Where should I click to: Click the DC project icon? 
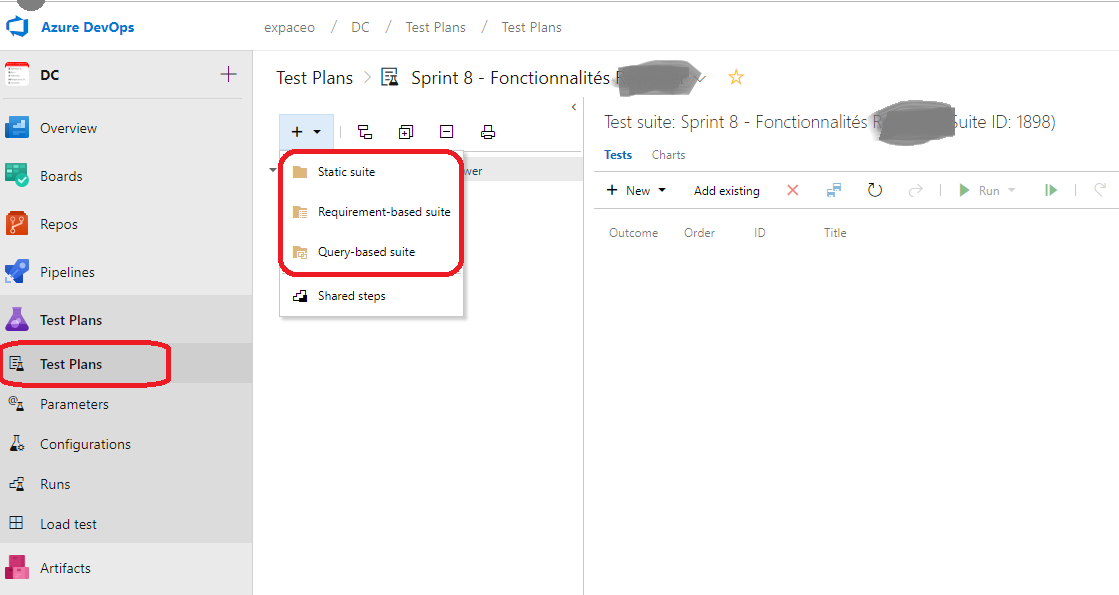coord(17,74)
